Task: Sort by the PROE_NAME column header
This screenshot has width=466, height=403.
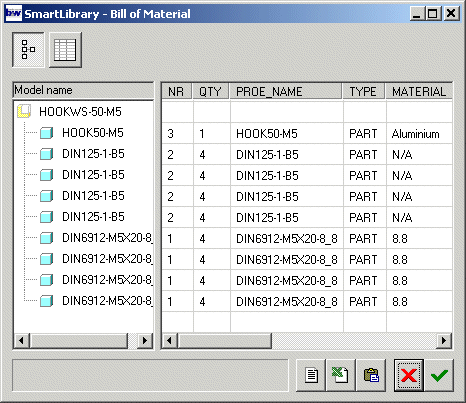Action: [x=286, y=91]
